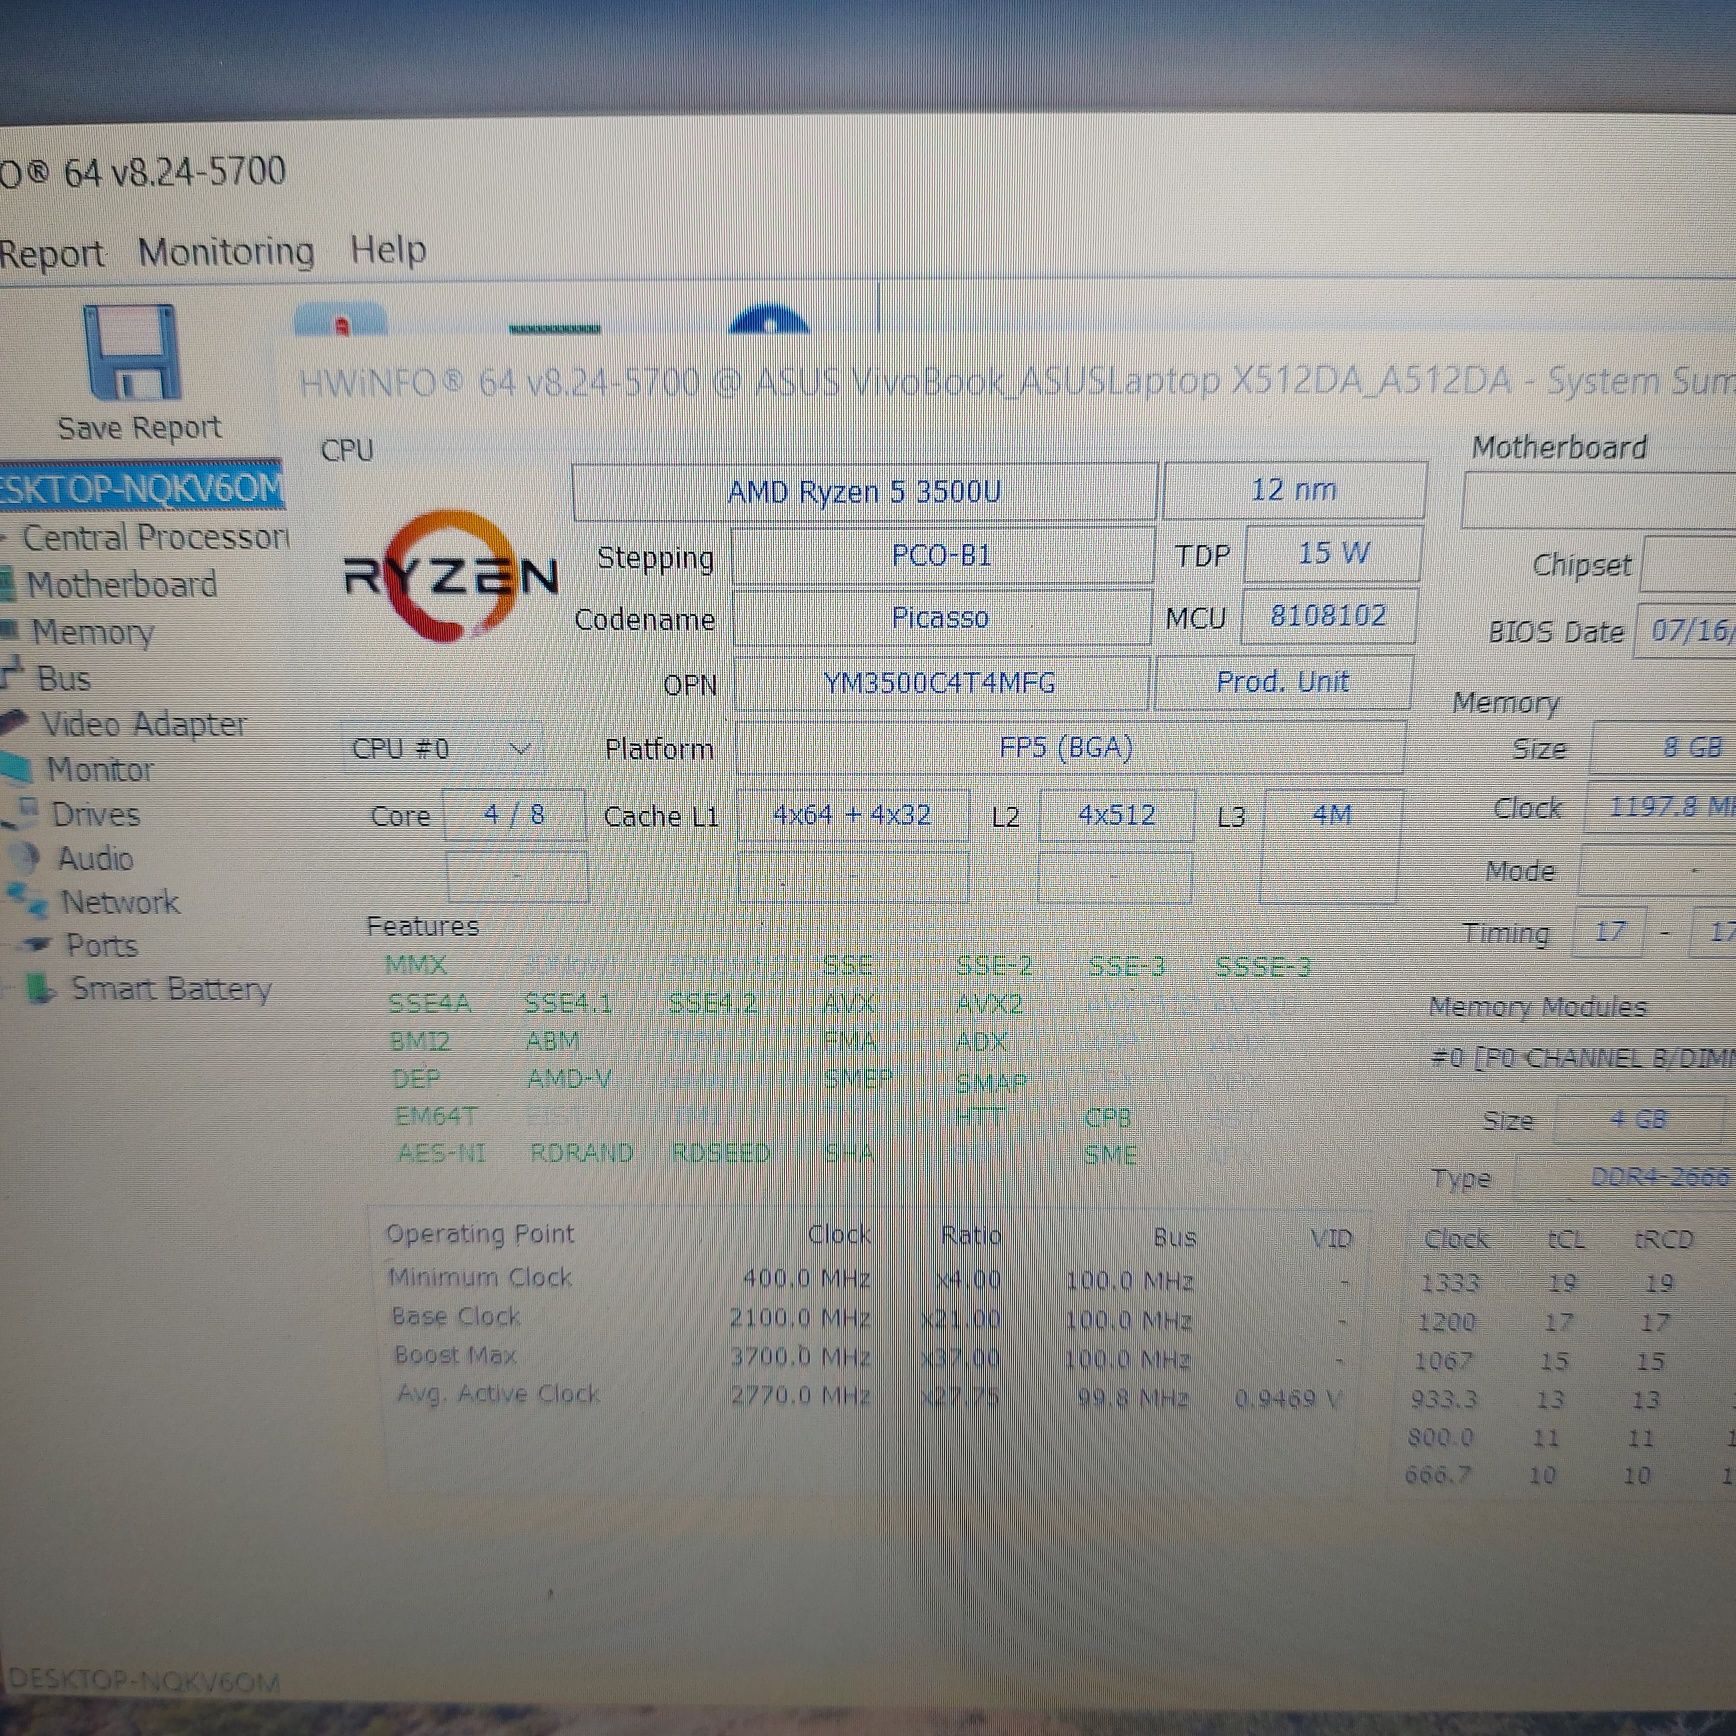Click the AMD Ryzen 5 3500U name field
Screen dimensions: 1736x1736
pyautogui.click(x=864, y=491)
